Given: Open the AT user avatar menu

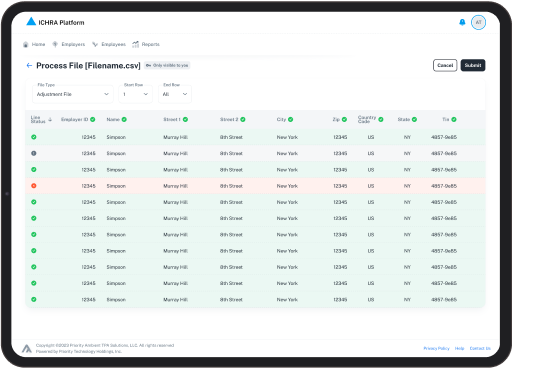Looking at the screenshot, I should point(478,22).
